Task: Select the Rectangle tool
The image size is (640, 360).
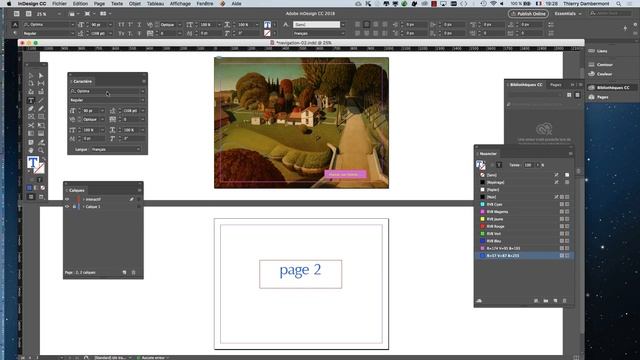Action: 41,117
